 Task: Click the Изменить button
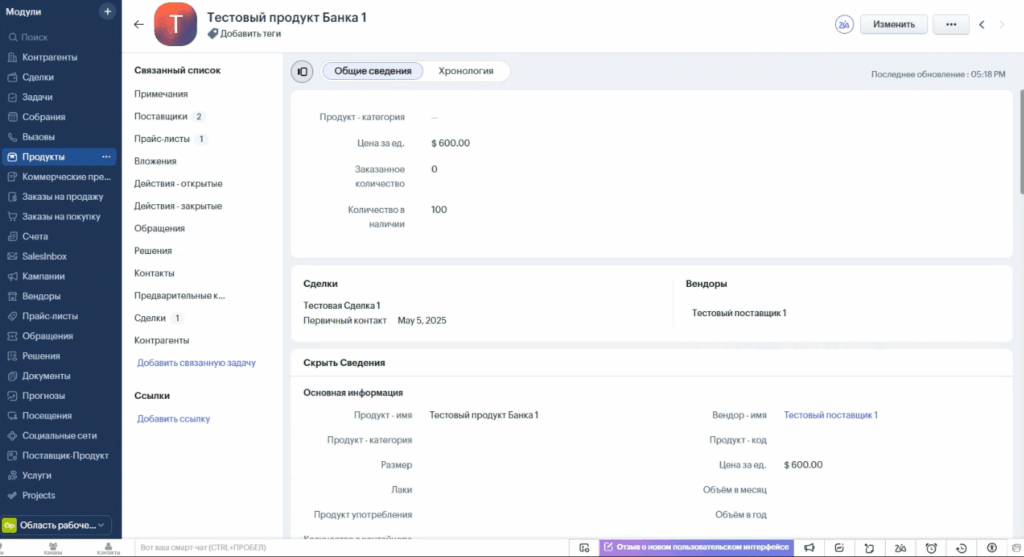pyautogui.click(x=893, y=24)
